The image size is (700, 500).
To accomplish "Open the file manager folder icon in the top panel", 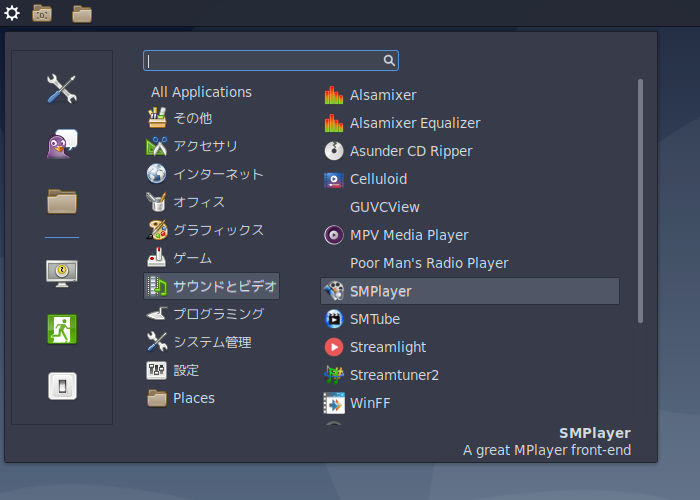I will tap(82, 14).
